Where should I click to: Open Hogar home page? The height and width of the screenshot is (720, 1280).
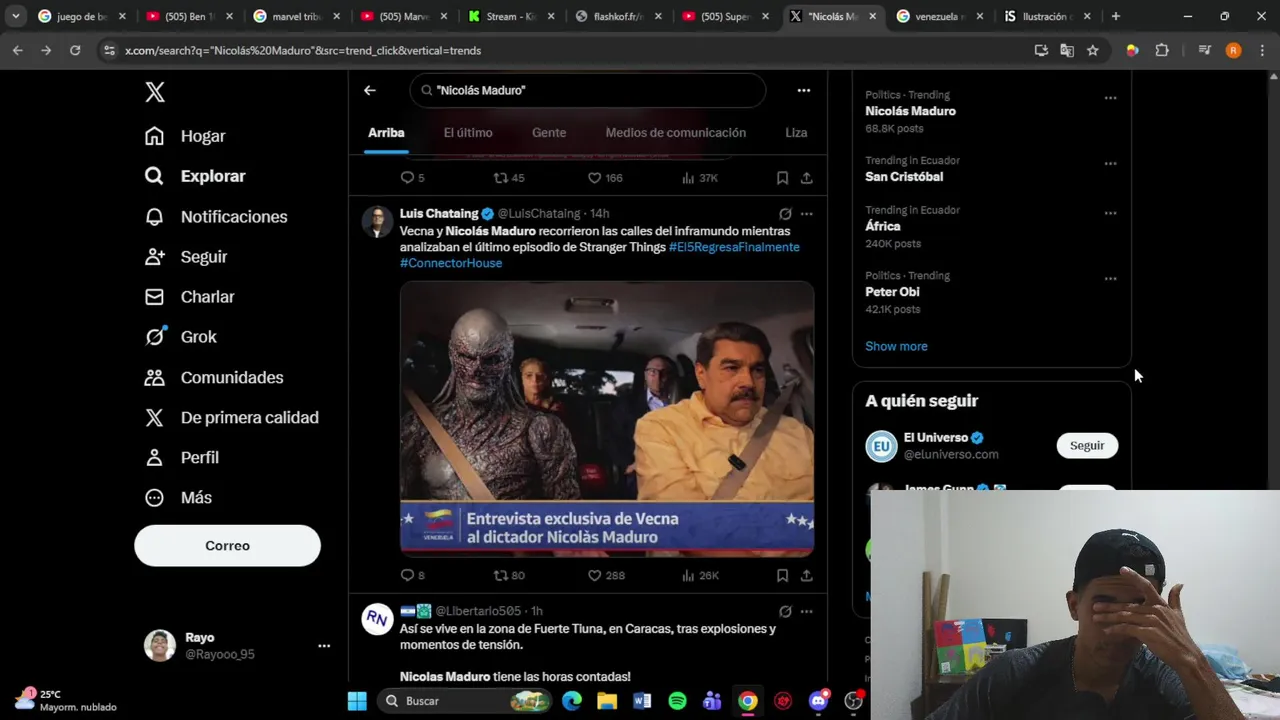pyautogui.click(x=185, y=136)
